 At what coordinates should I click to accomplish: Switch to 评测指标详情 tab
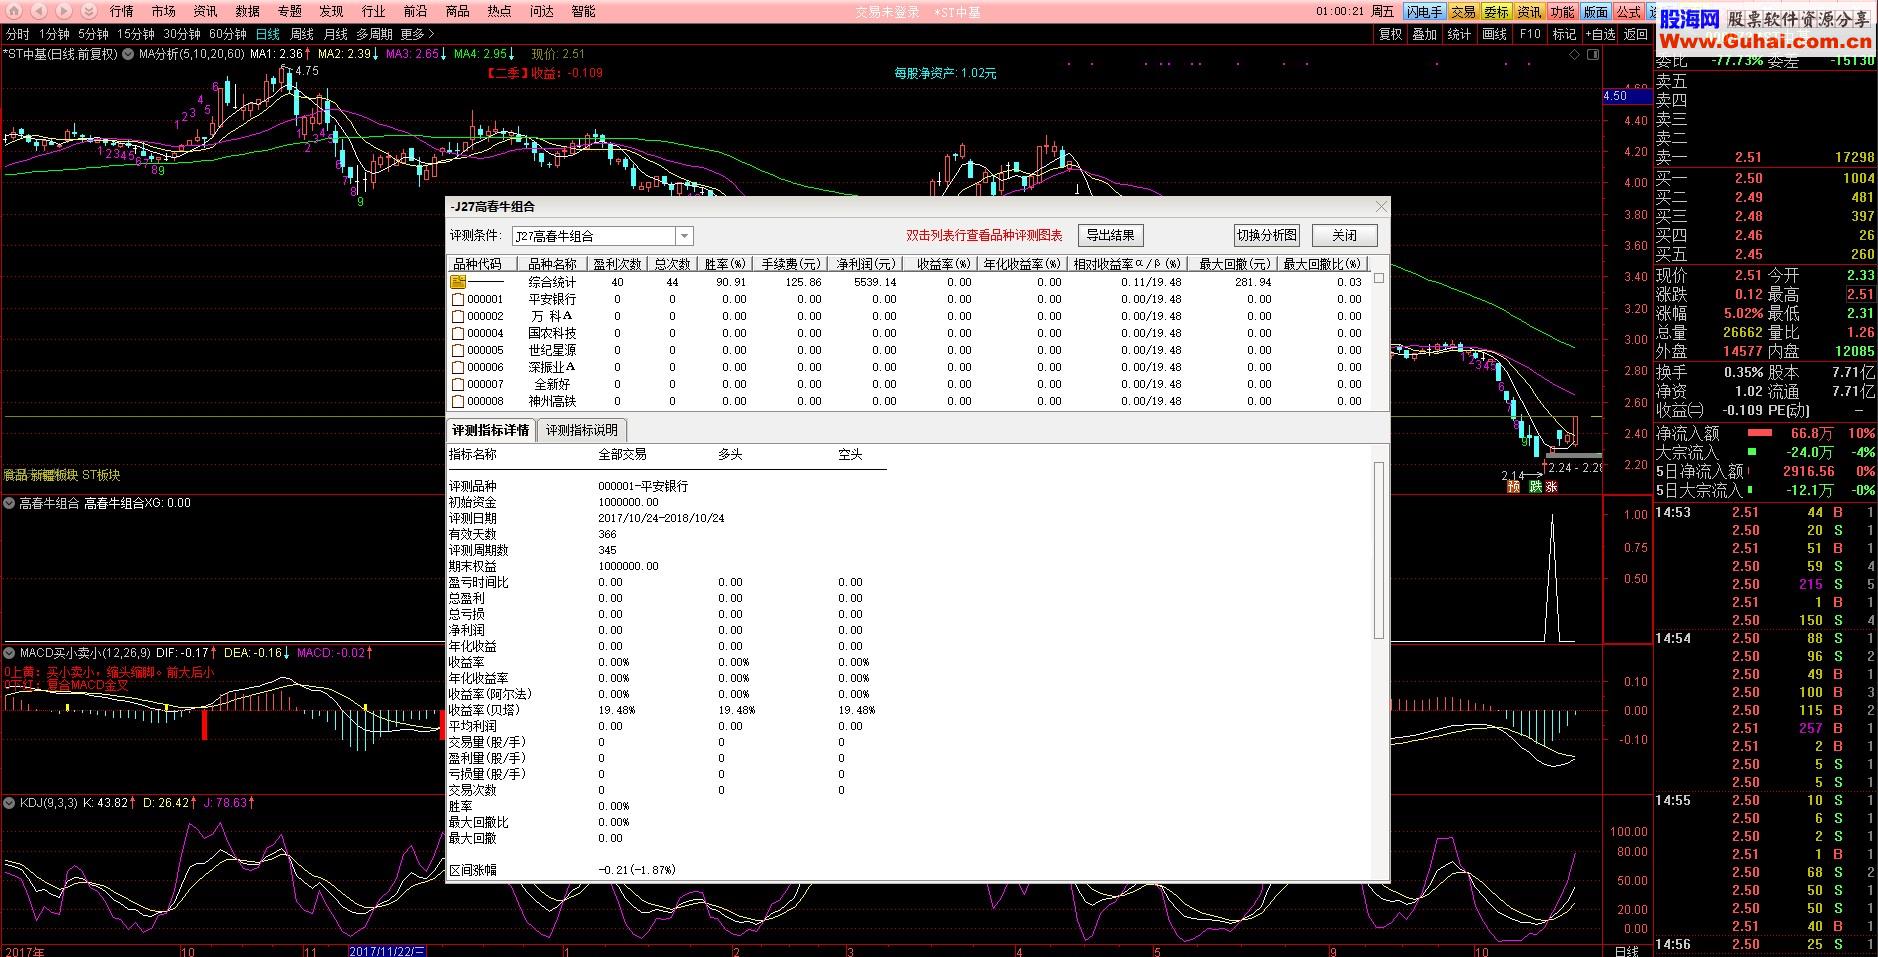coord(490,430)
